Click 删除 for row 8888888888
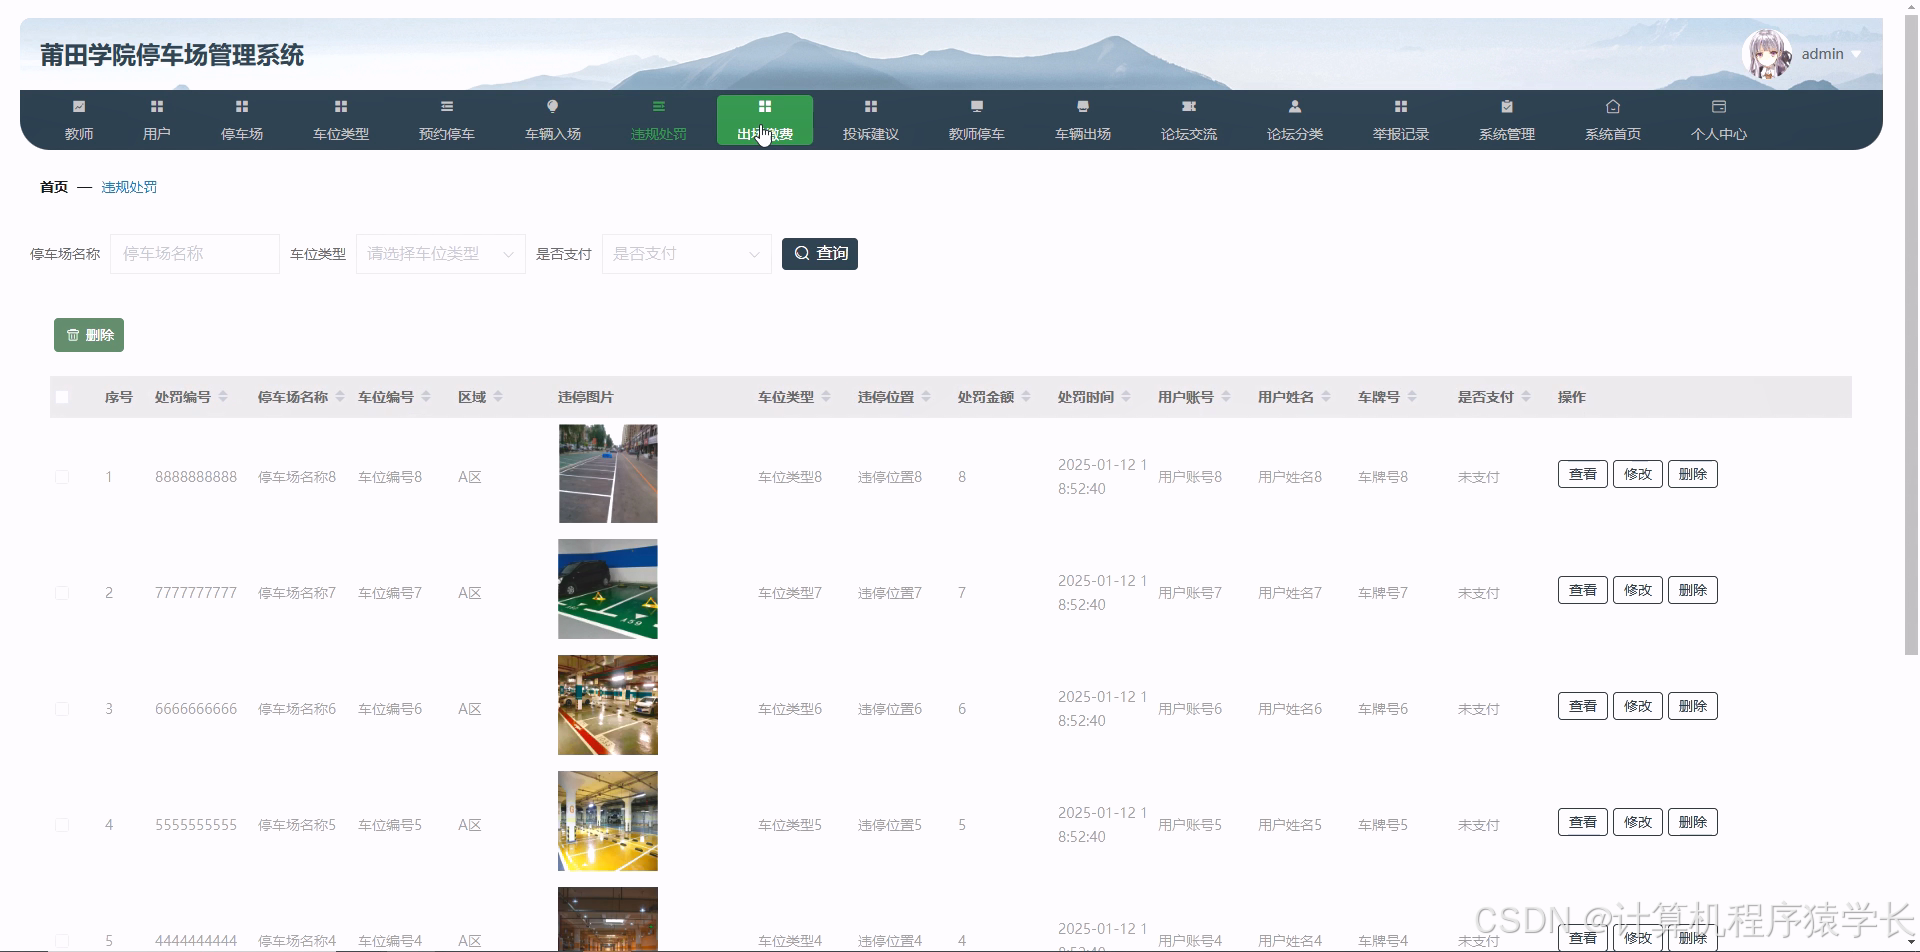 1693,474
